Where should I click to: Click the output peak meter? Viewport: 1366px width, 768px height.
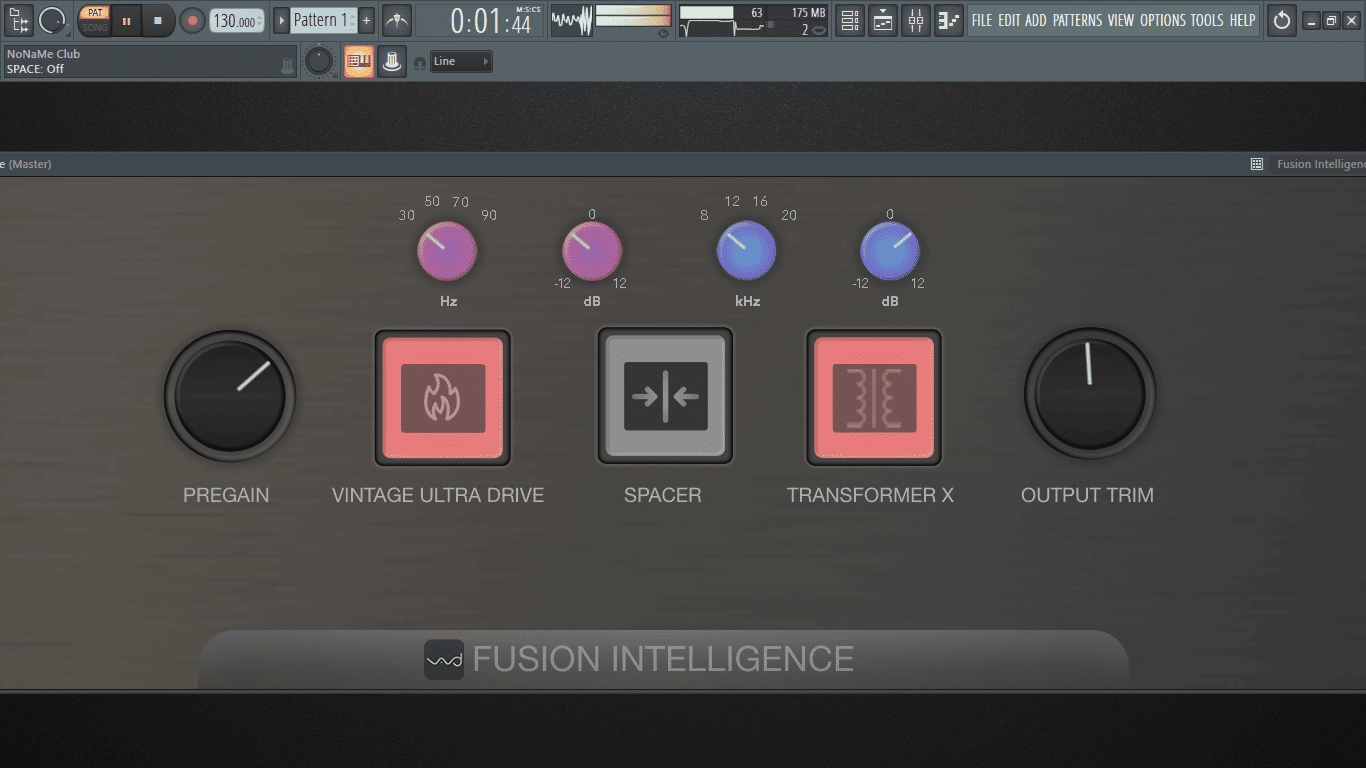click(x=634, y=17)
